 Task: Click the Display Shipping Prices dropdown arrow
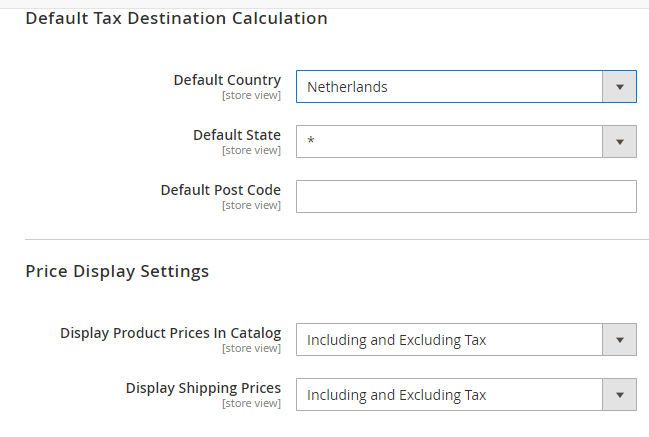pyautogui.click(x=620, y=395)
